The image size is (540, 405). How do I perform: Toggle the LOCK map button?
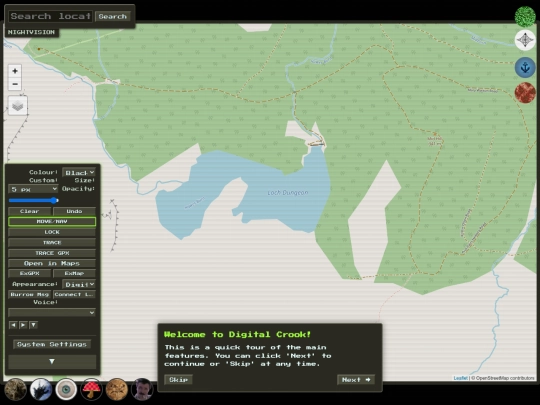[52, 232]
